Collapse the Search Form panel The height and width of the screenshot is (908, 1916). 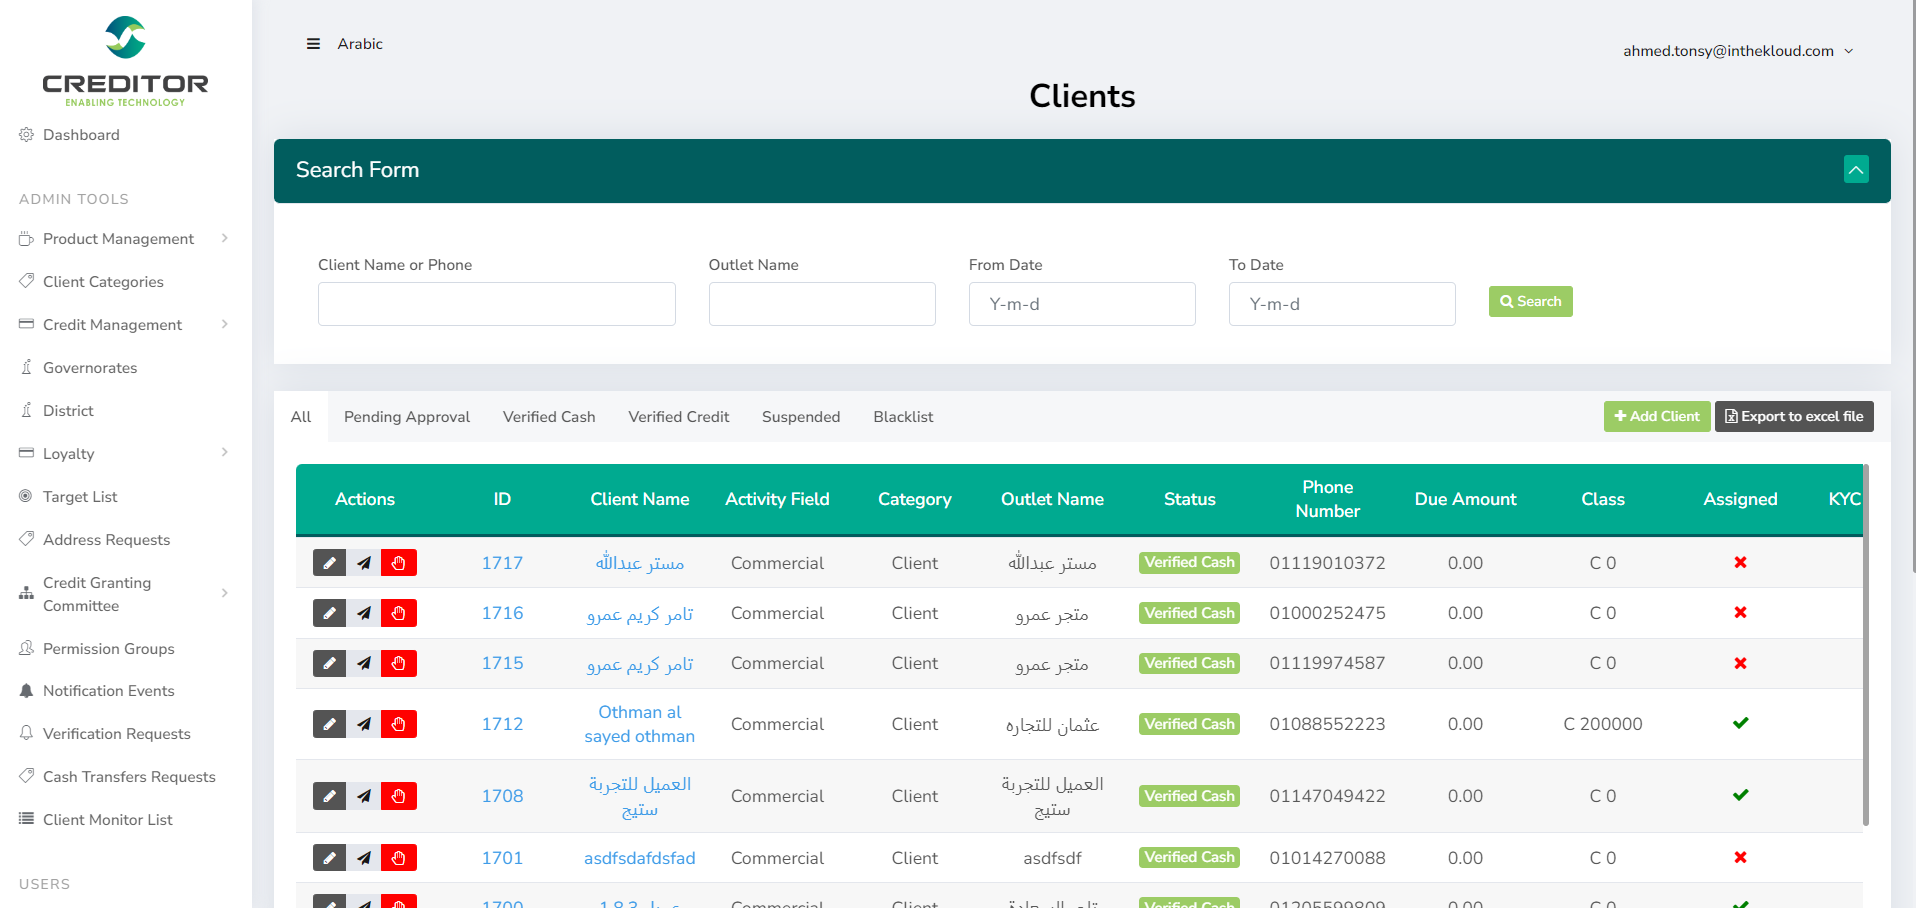(x=1856, y=170)
